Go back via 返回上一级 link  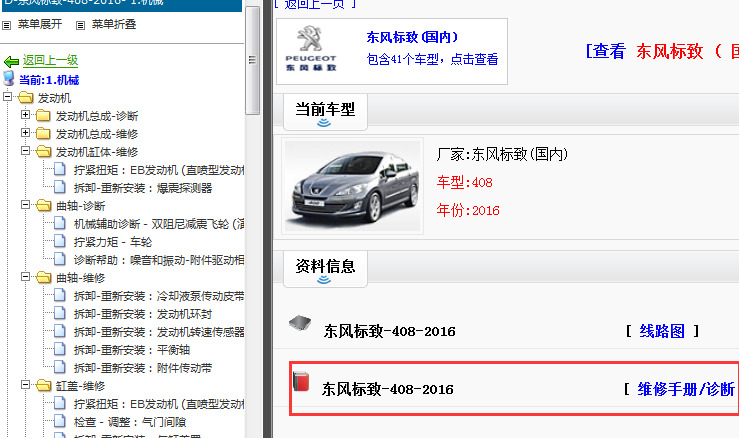tap(50, 60)
